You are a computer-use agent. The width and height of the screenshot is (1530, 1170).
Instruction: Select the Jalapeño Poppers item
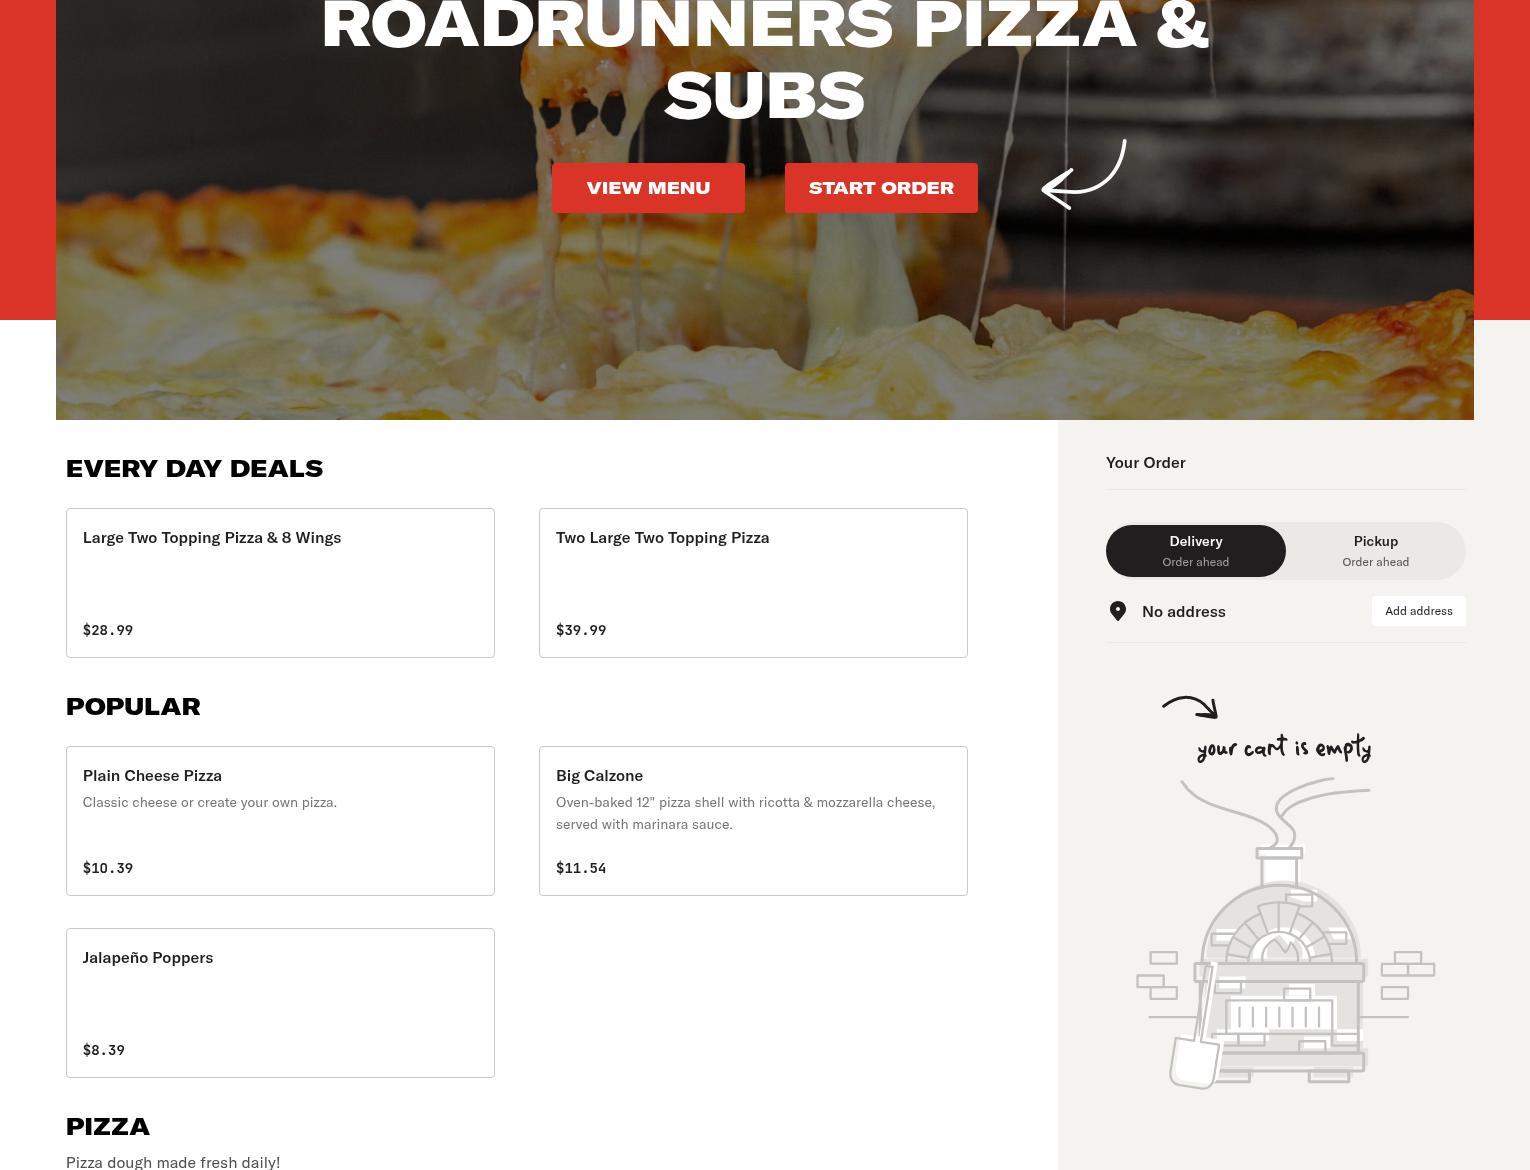pyautogui.click(x=280, y=1003)
